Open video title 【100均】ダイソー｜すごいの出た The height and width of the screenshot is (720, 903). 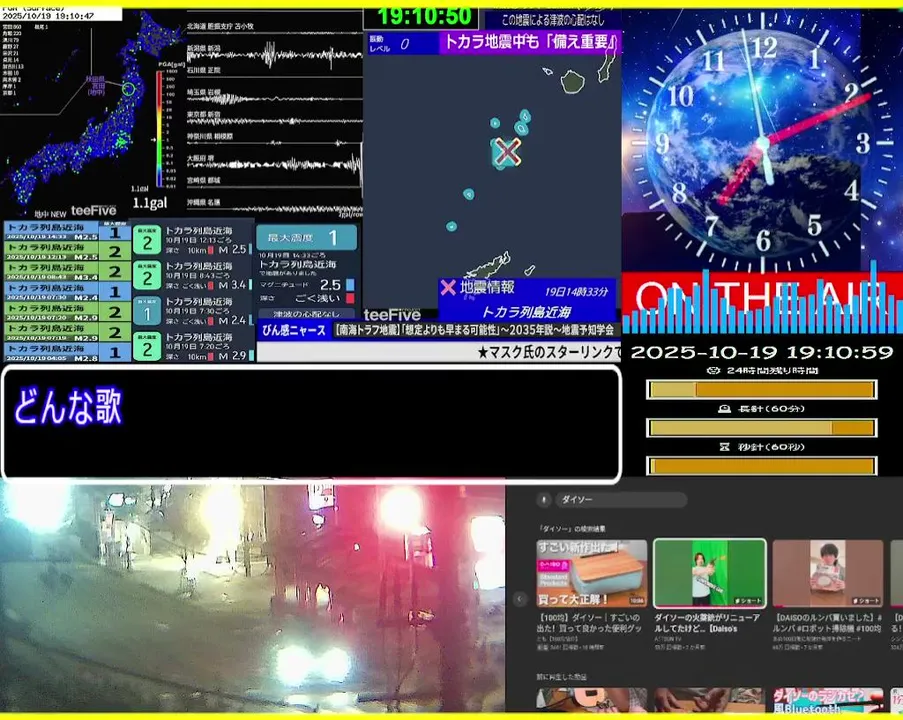[589, 623]
